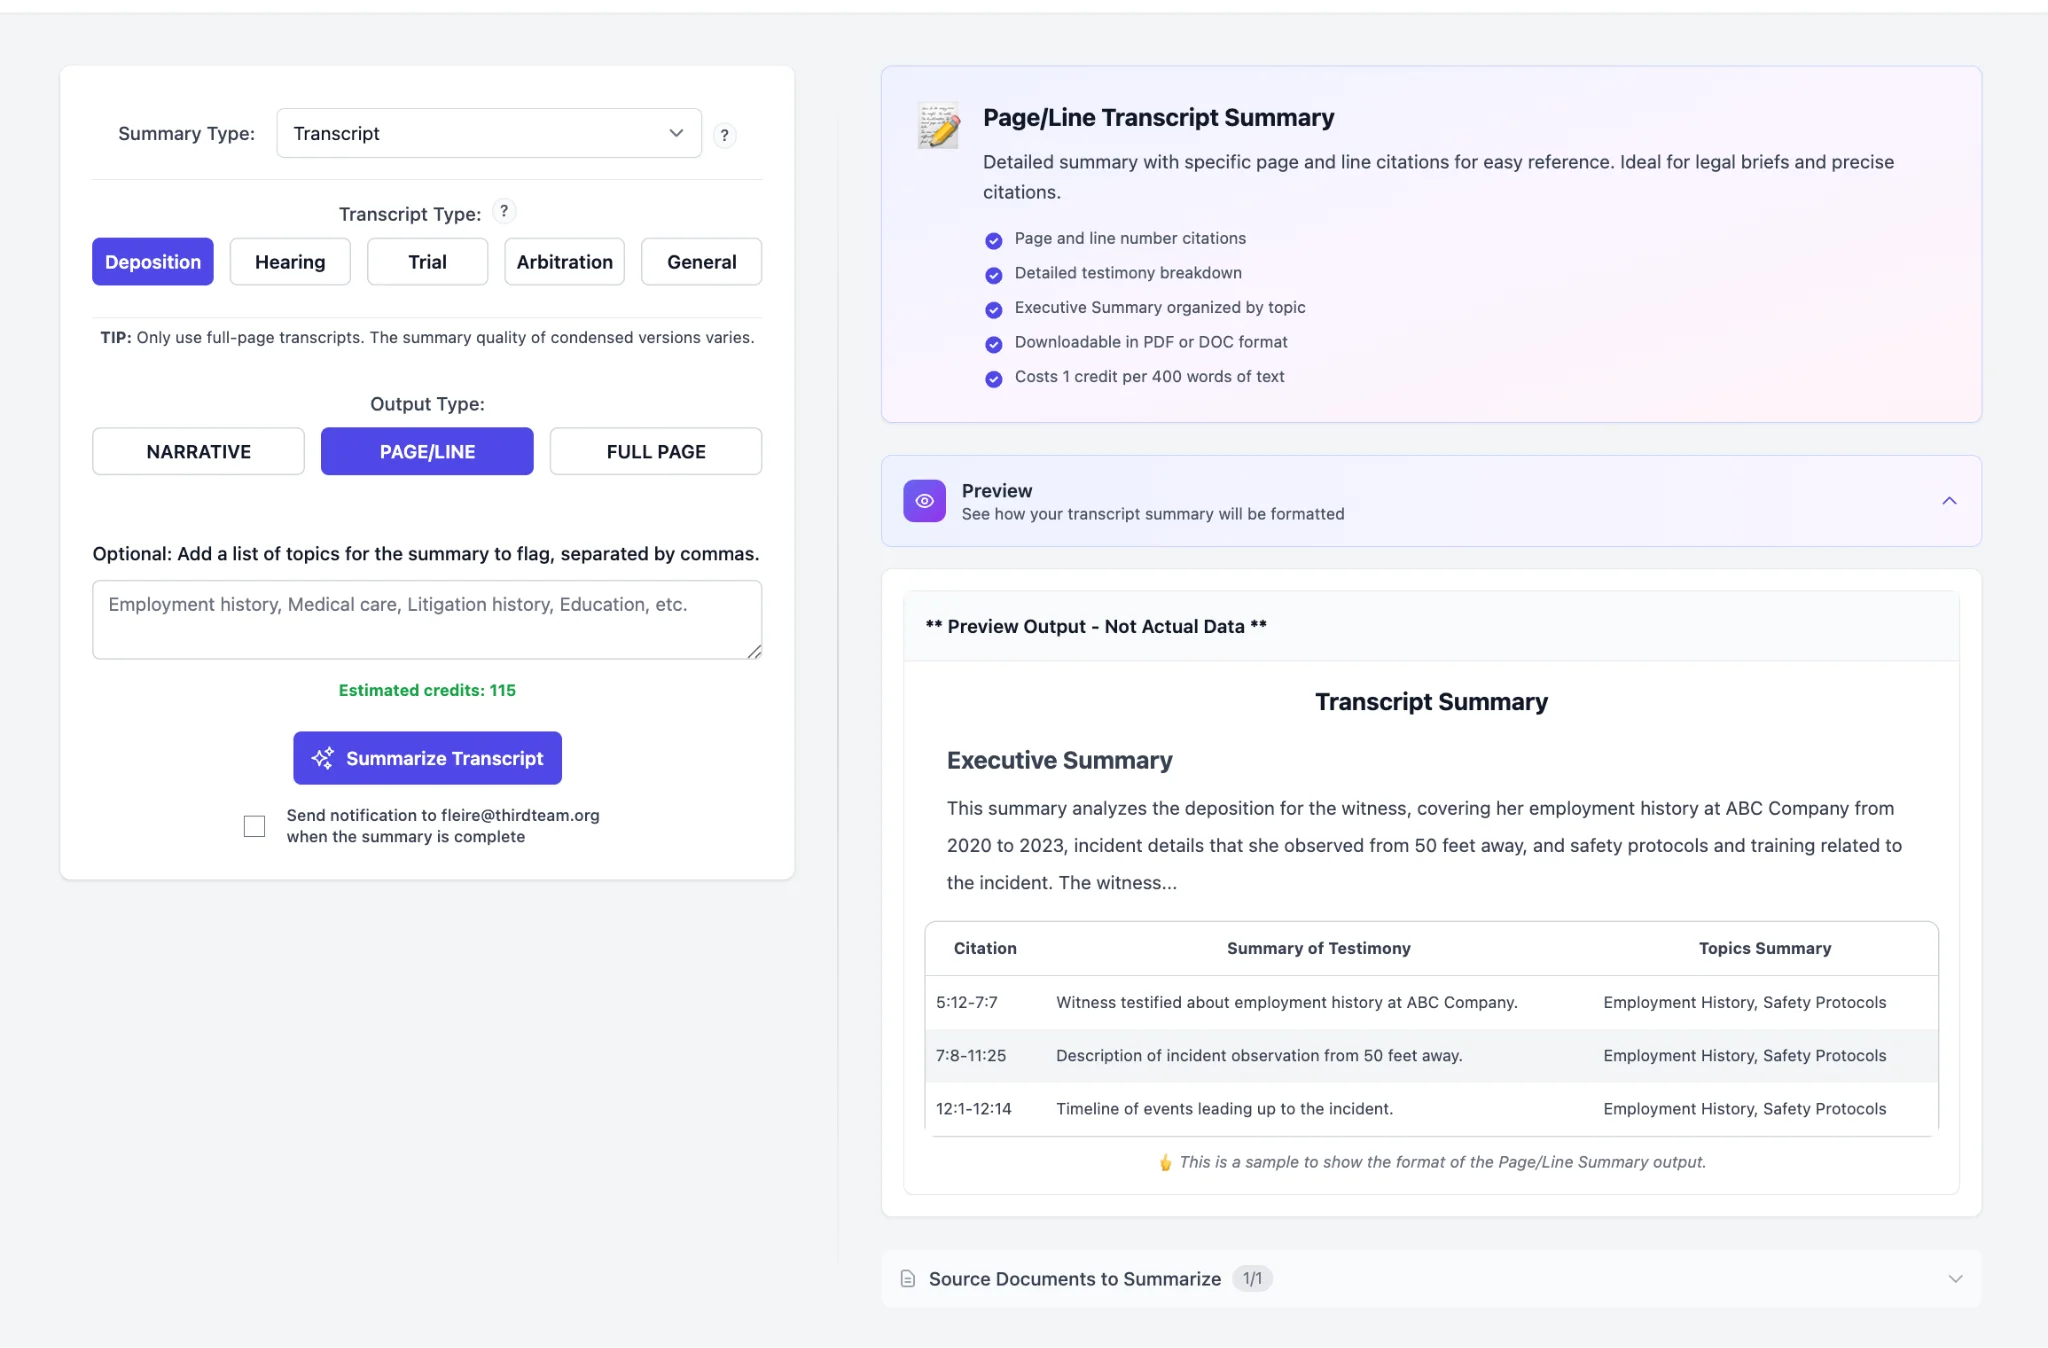Click the notepad pencil icon in summary header
This screenshot has width=2048, height=1348.
point(939,126)
